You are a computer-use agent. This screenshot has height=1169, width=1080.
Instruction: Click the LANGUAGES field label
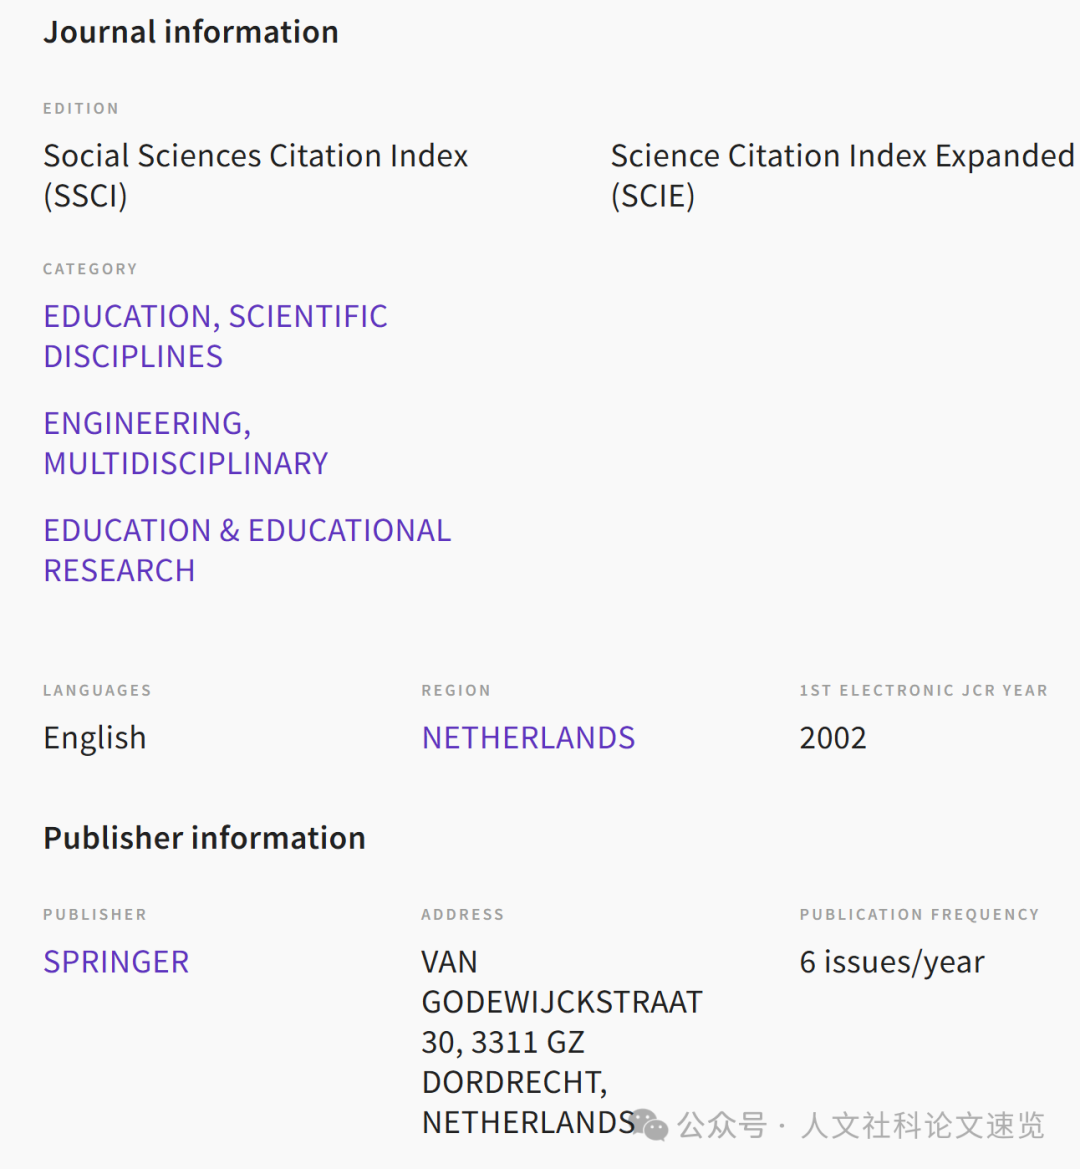pyautogui.click(x=97, y=690)
